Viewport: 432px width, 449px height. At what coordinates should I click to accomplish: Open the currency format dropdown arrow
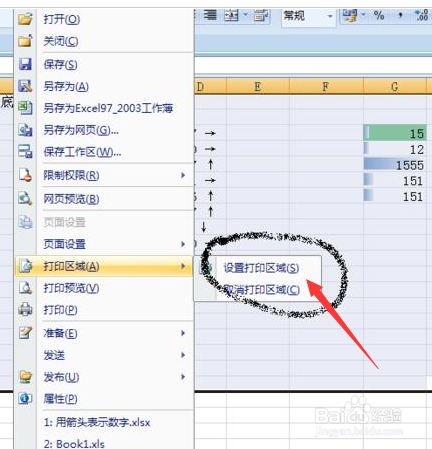[x=363, y=15]
